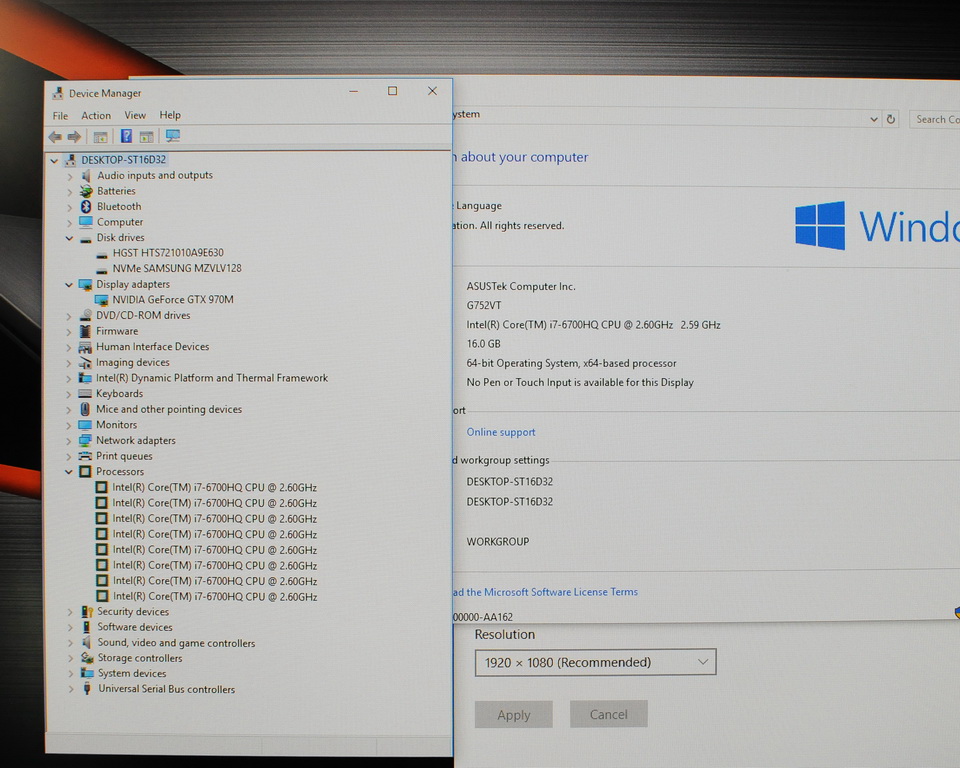This screenshot has height=768, width=960.
Task: Click the Print queues printer icon
Action: (85, 456)
